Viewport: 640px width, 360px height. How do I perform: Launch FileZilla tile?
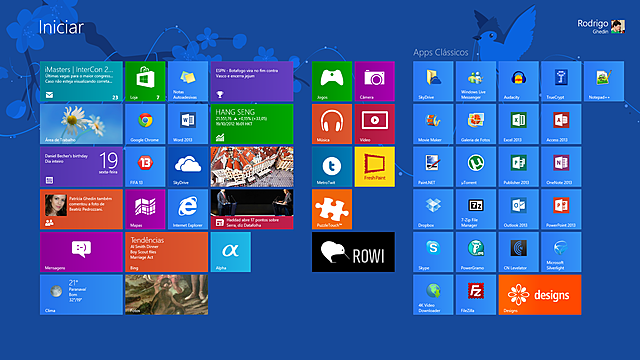pos(476,294)
